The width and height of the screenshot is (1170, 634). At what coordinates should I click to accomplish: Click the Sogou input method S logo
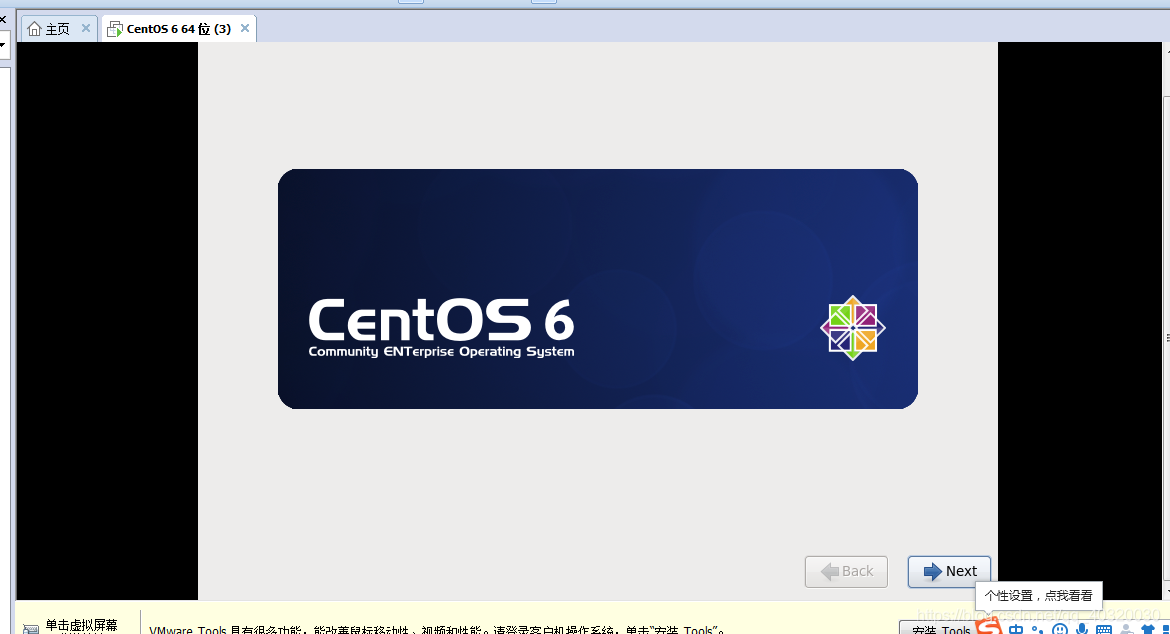point(989,625)
